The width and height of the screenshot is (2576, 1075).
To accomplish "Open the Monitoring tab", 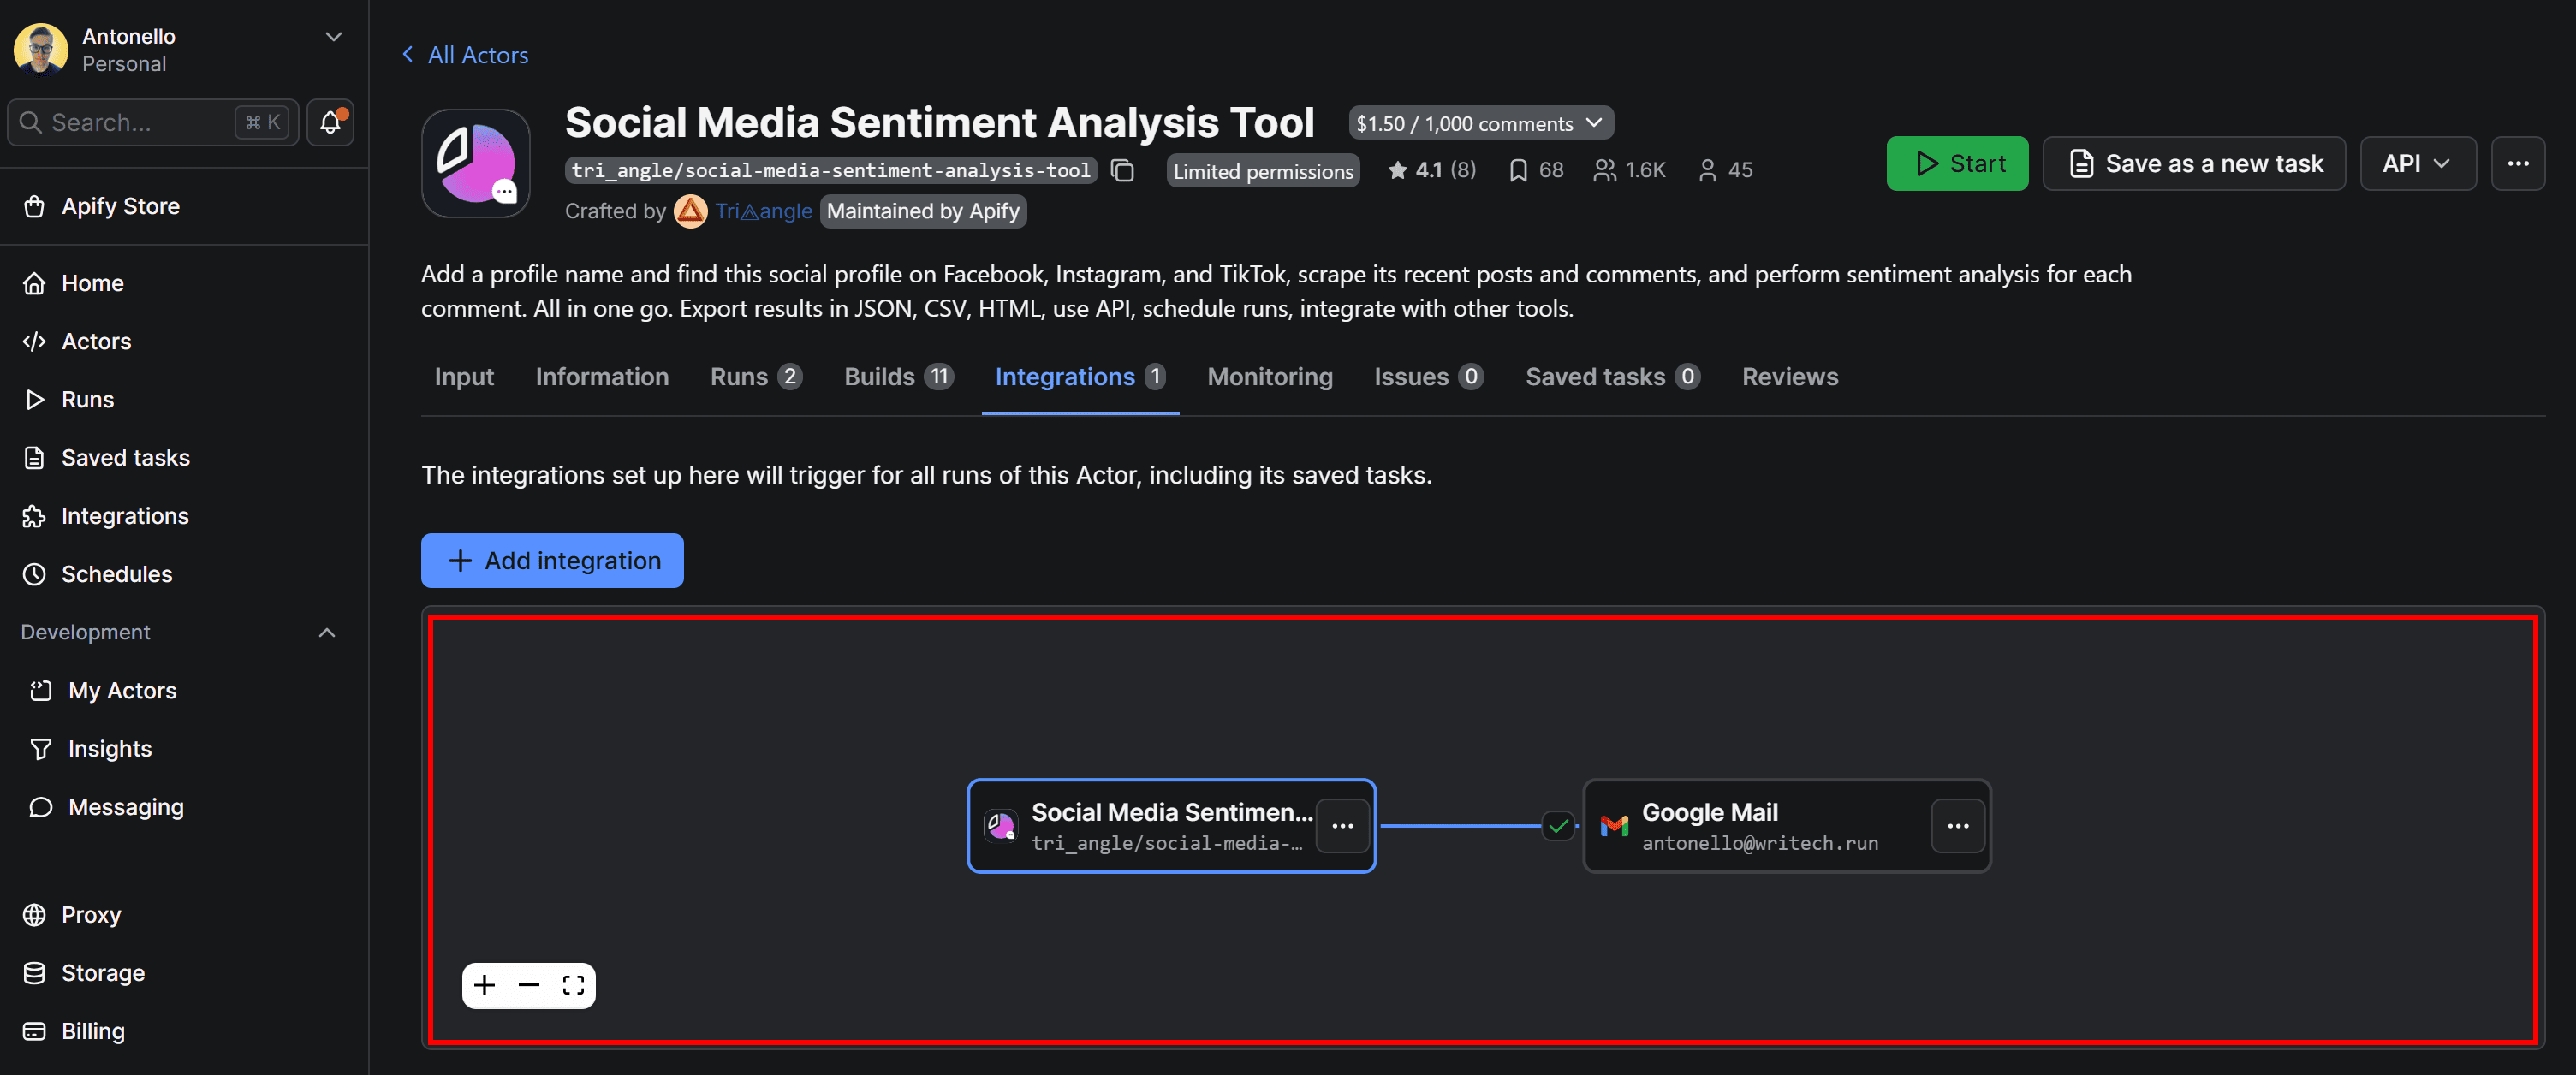I will pyautogui.click(x=1269, y=377).
